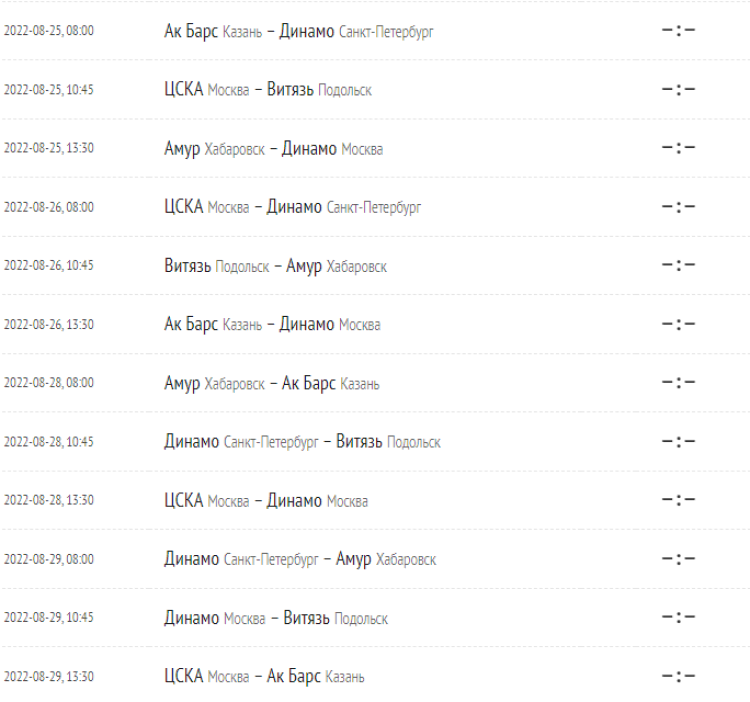Open the ЦСКА Москва – Динамо Санкт-Петербург match

pos(292,207)
